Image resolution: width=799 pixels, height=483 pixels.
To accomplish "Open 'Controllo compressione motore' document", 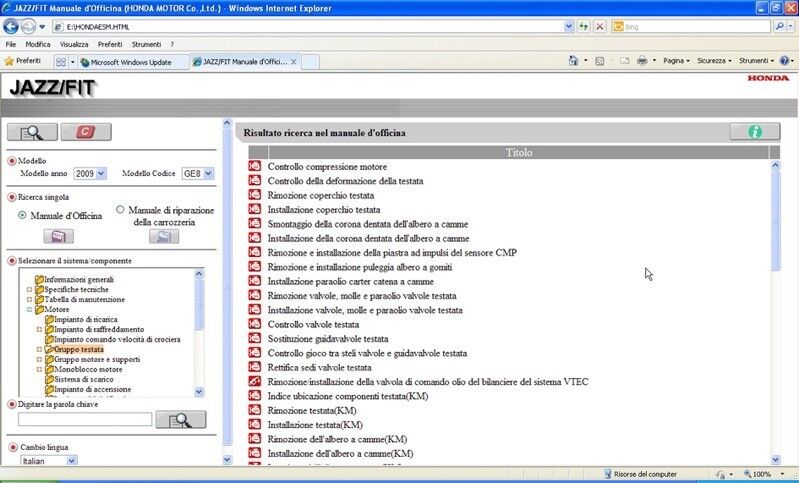I will 327,166.
